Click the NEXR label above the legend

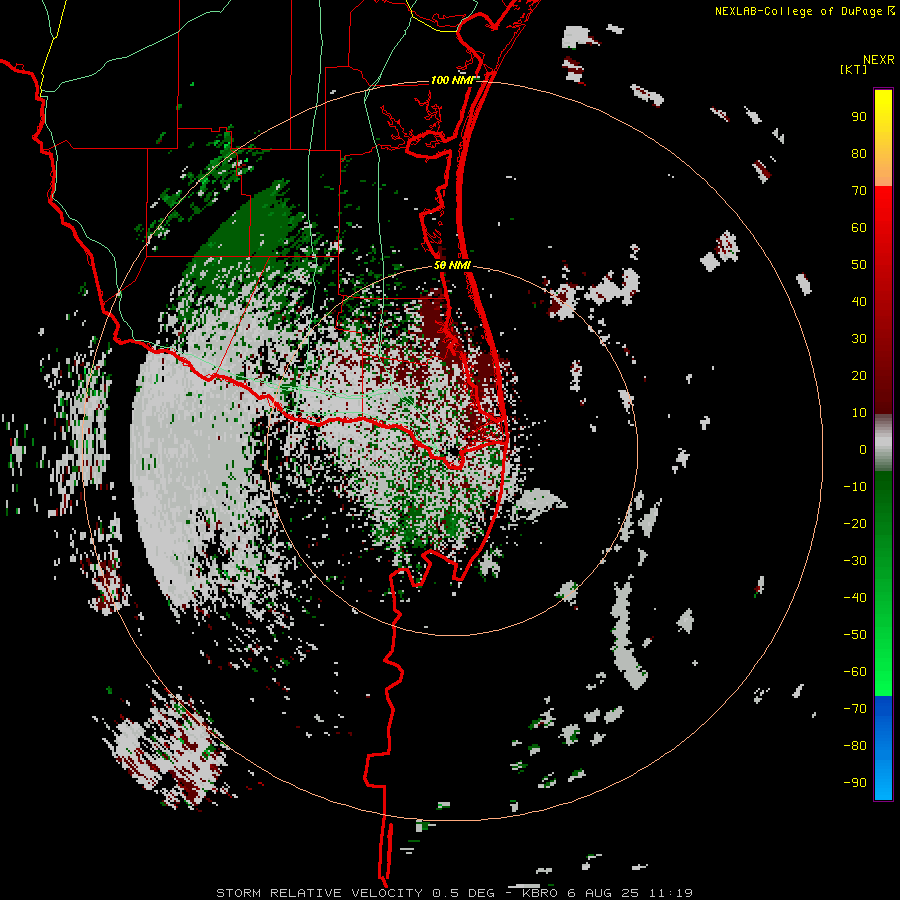click(879, 59)
